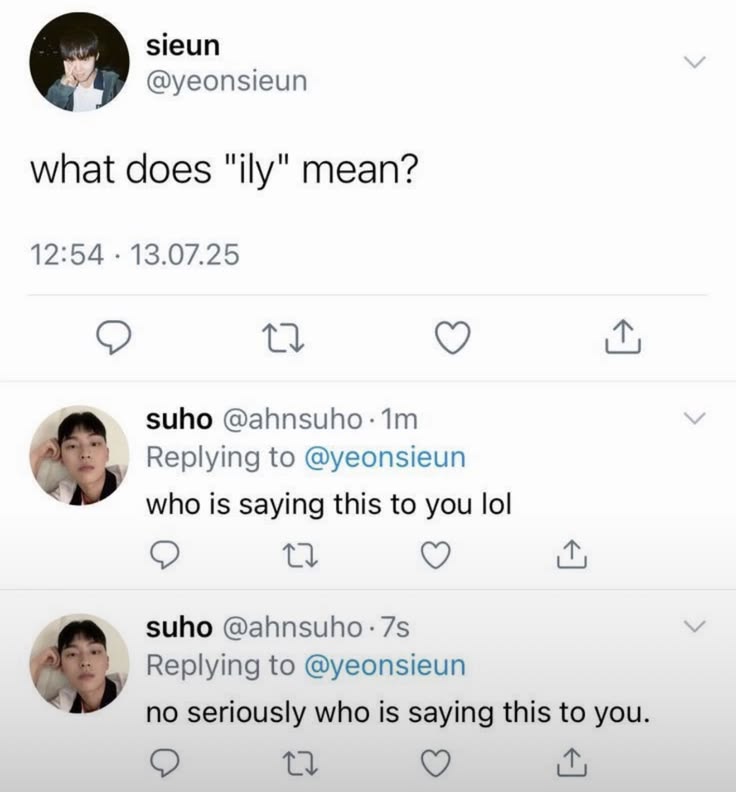Viewport: 736px width, 792px height.
Task: Open tweet timestamp 12:54 · 13.07.25
Action: pyautogui.click(x=134, y=254)
